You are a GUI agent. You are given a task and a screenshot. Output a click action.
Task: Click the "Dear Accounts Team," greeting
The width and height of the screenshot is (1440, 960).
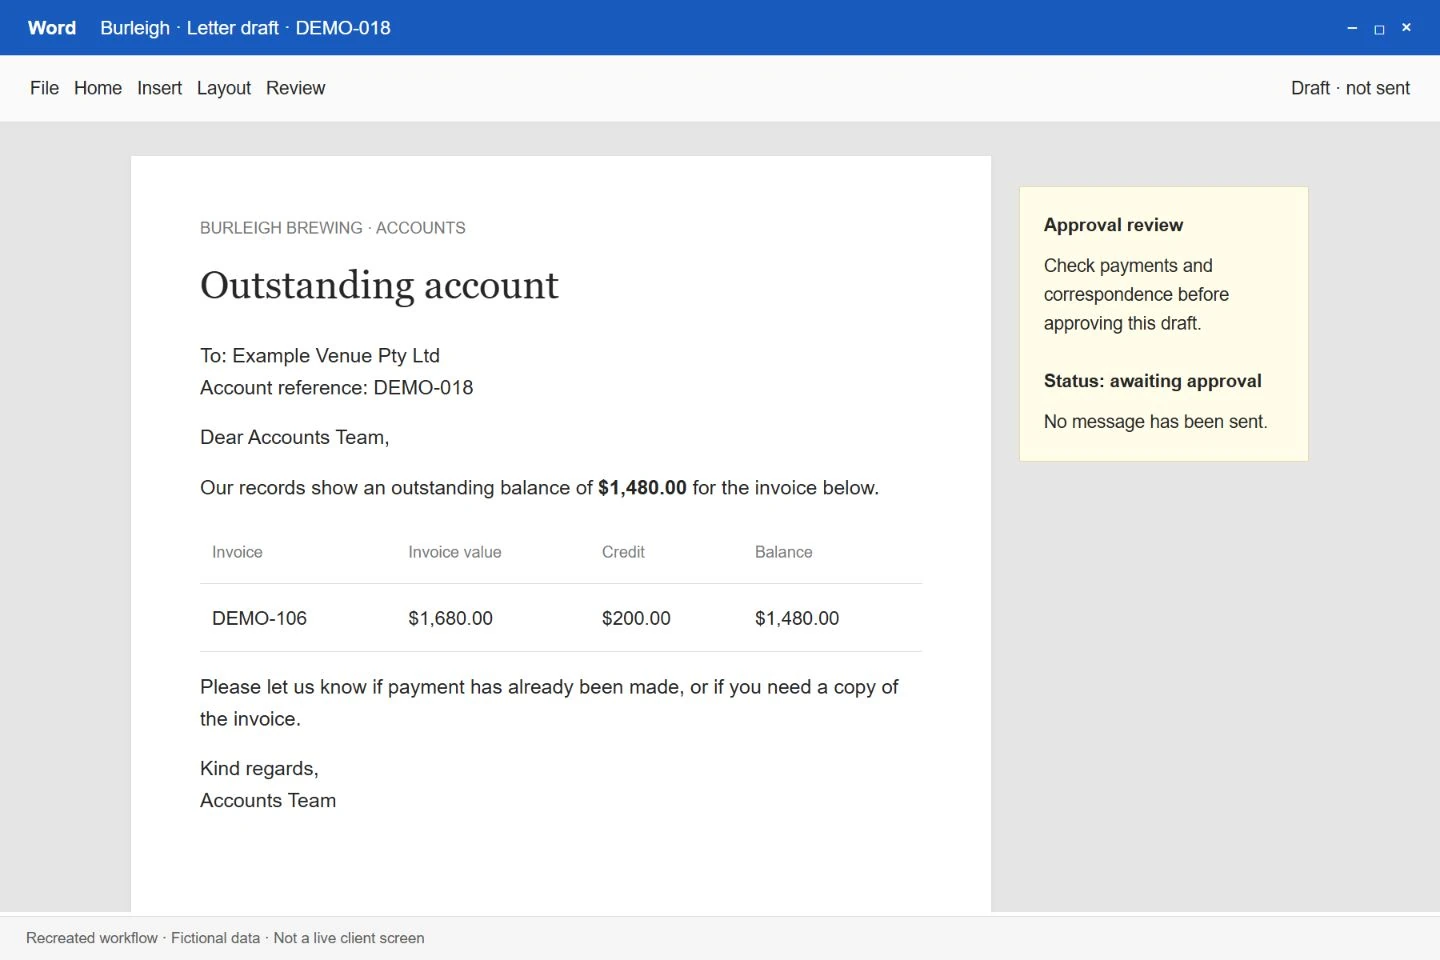294,438
